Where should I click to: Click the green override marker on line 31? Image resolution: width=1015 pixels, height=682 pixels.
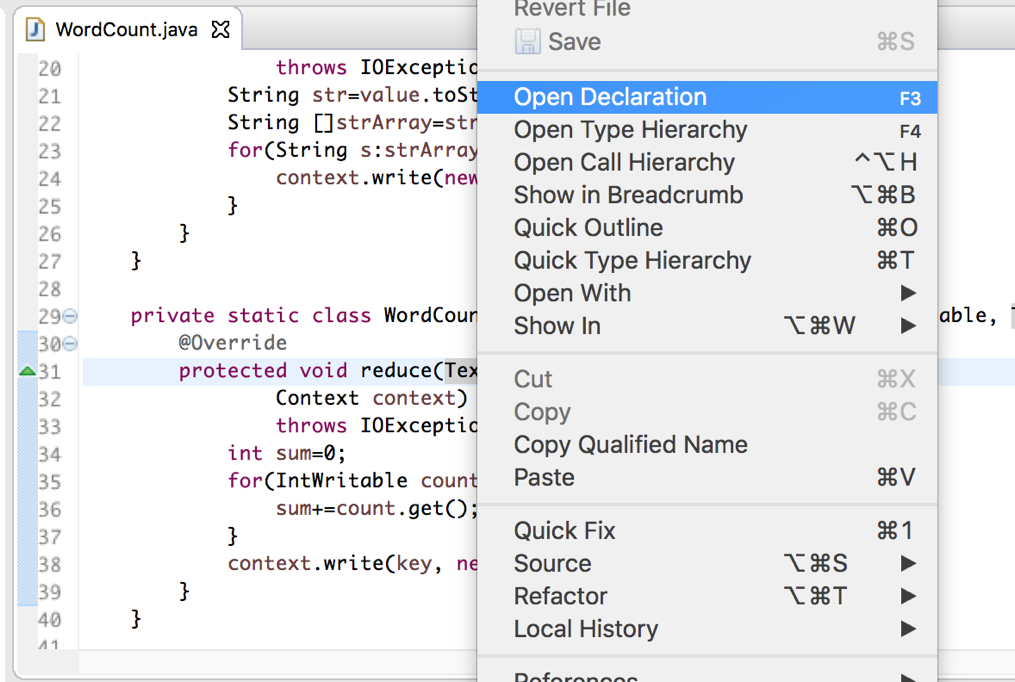(27, 371)
